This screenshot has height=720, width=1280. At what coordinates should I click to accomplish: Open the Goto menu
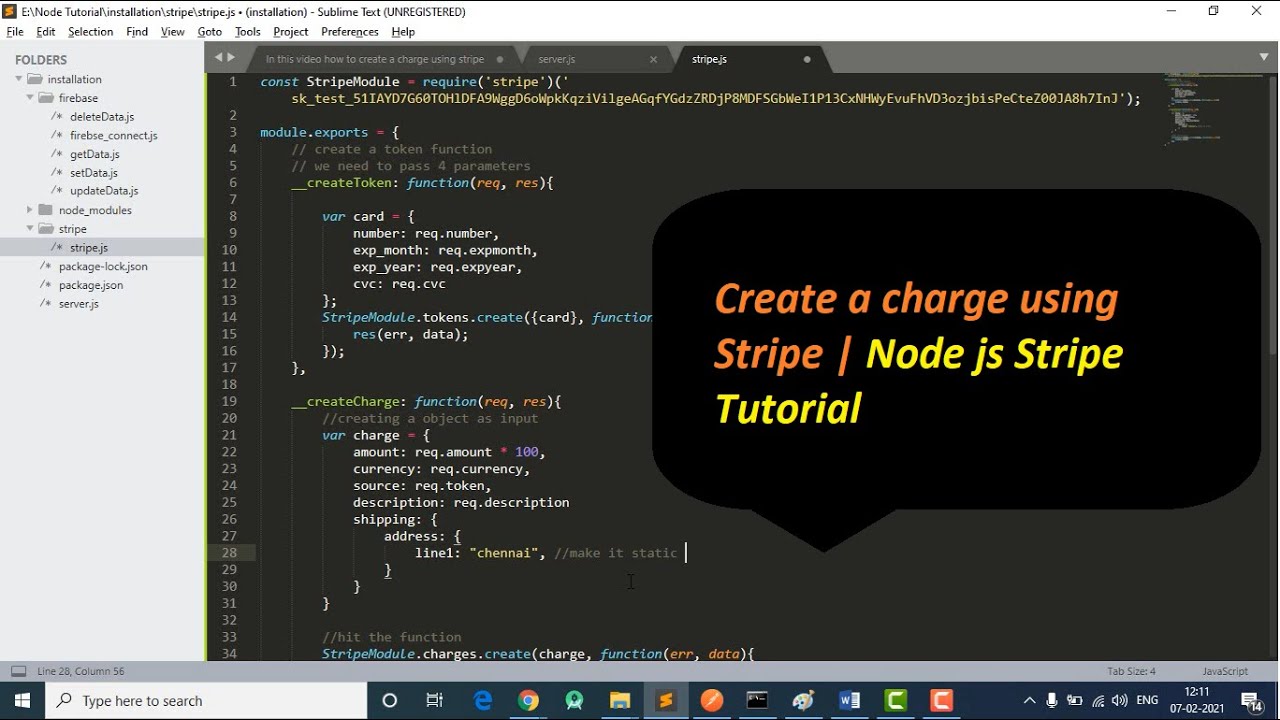(210, 32)
